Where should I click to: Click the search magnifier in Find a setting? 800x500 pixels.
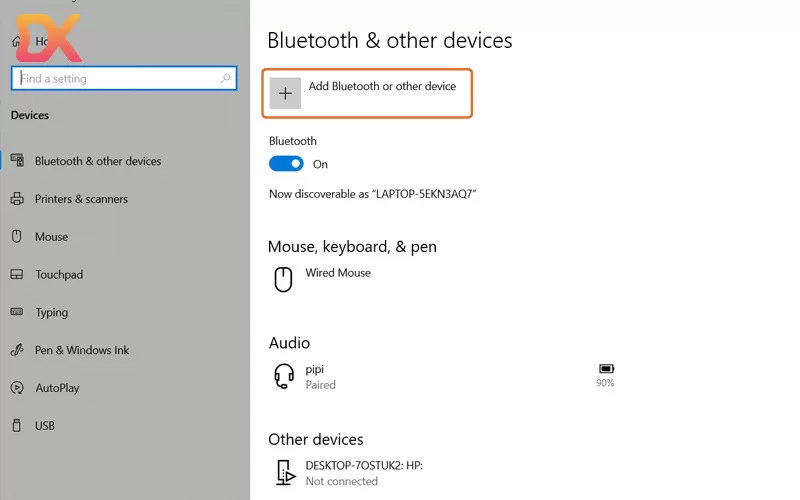[226, 78]
